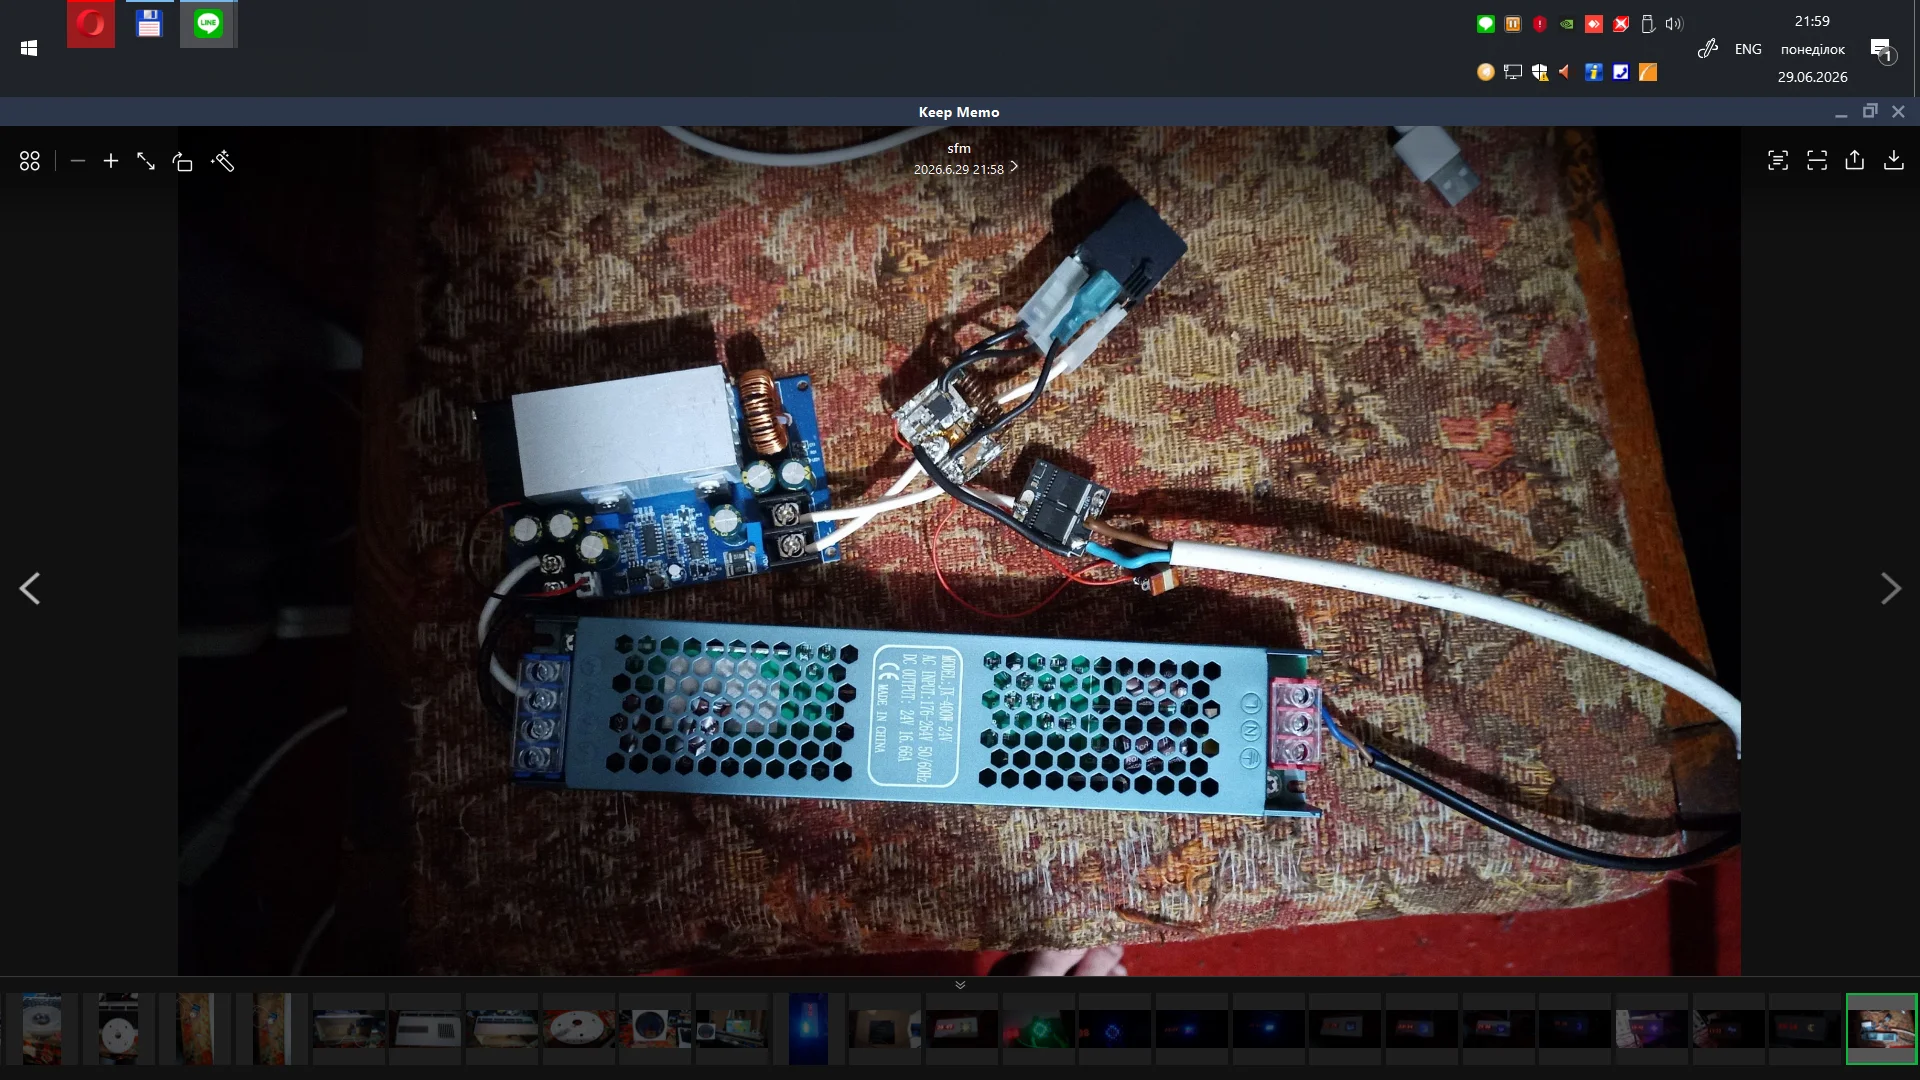
Task: Click the safely remove USB hardware tray icon
Action: [1648, 24]
